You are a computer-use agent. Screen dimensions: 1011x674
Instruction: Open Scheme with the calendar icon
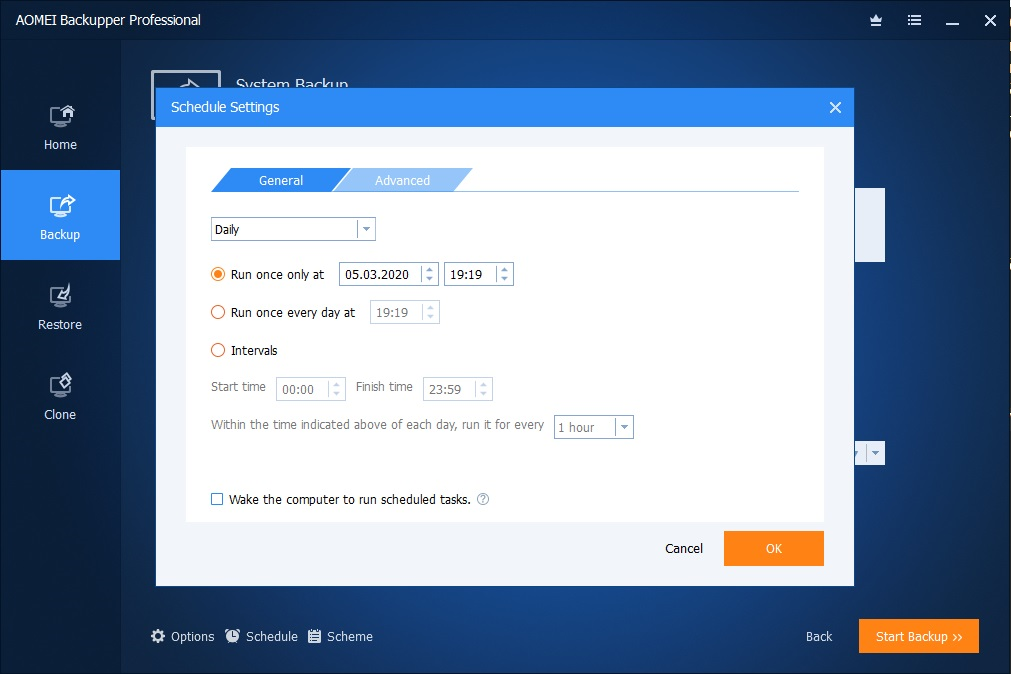[340, 637]
